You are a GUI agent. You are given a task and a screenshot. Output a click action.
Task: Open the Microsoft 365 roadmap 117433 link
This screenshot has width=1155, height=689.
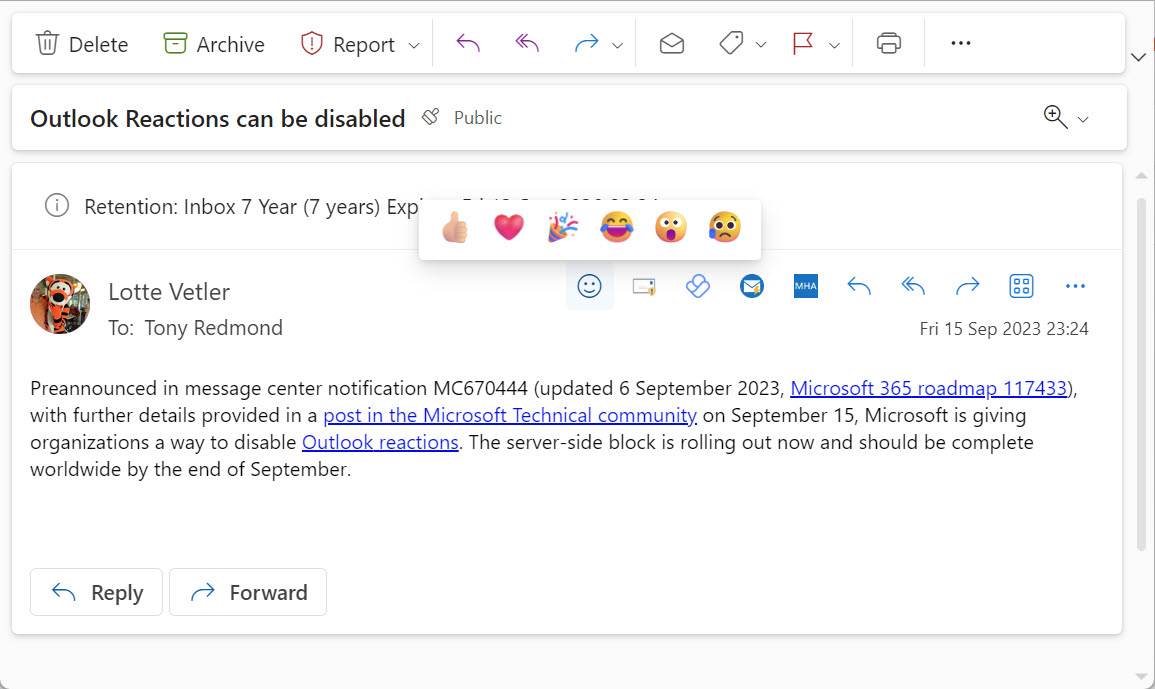[928, 388]
